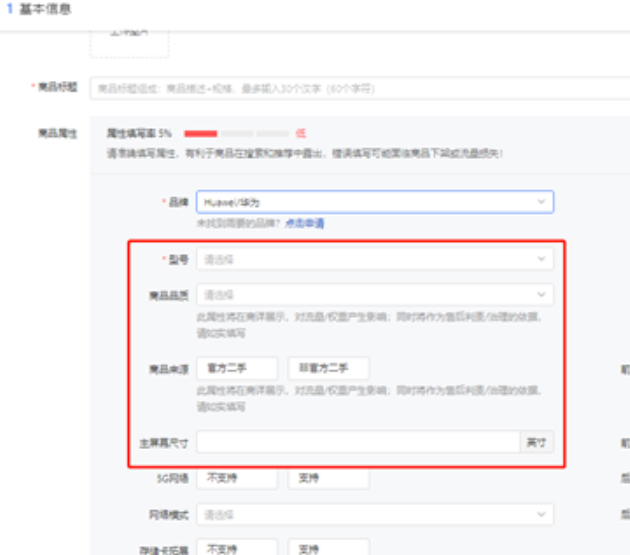Click the 属性填写率 progress bar
Screen dimensions: 630x555
[236, 134]
